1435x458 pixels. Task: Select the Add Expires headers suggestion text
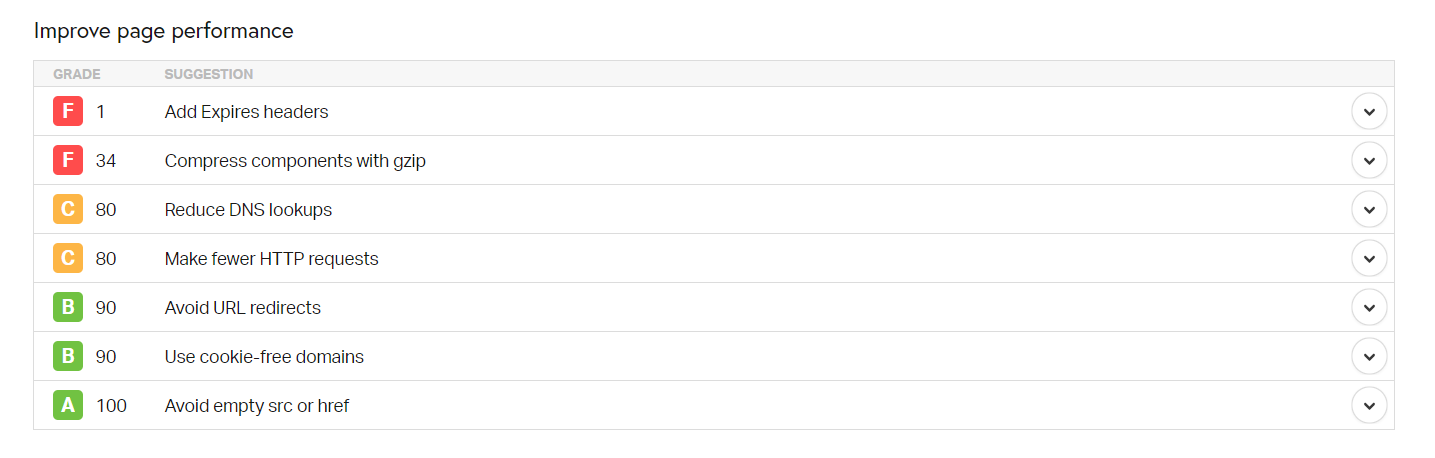[246, 112]
